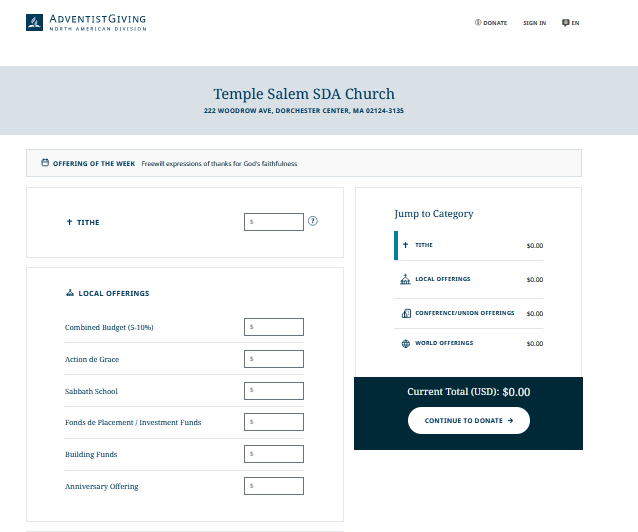Viewport: 638px width, 532px height.
Task: Click the Offering of the Week calendar icon
Action: point(45,163)
